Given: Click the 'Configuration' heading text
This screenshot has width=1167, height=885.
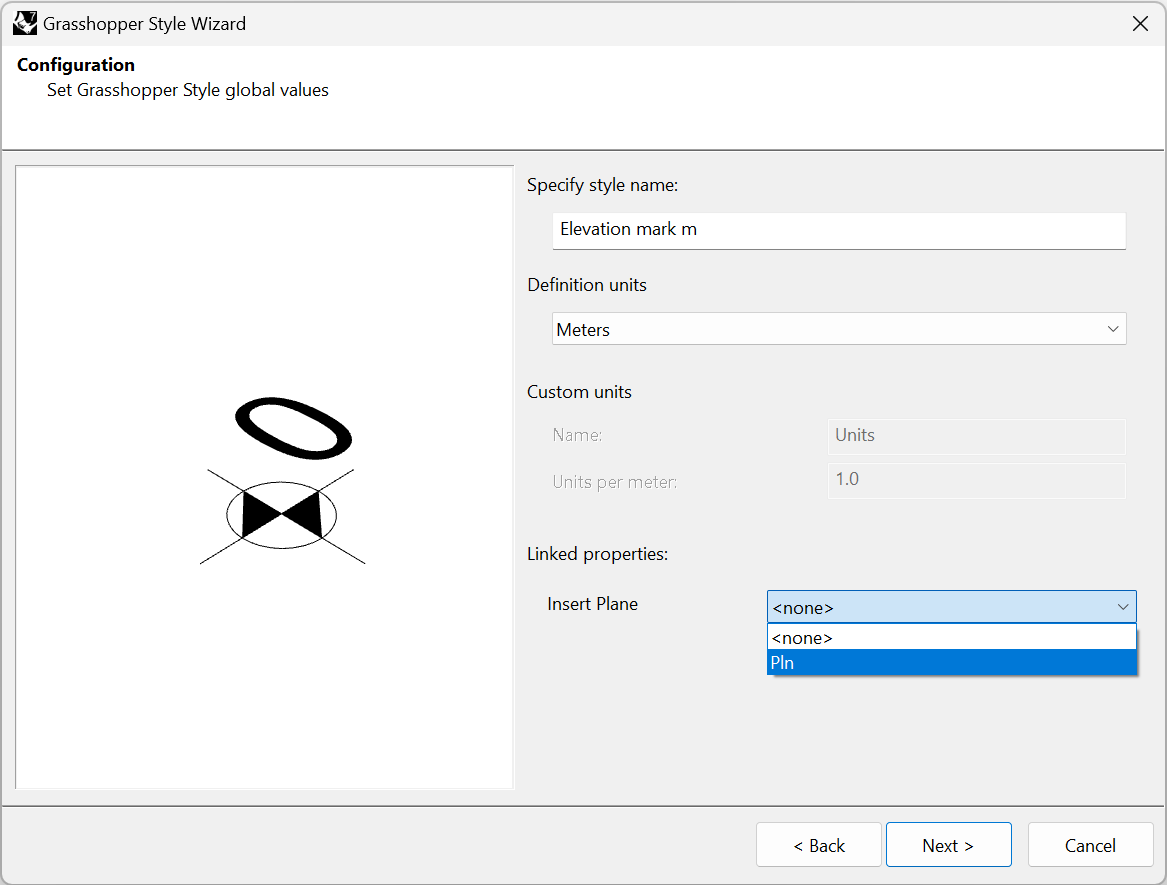Looking at the screenshot, I should click(76, 65).
